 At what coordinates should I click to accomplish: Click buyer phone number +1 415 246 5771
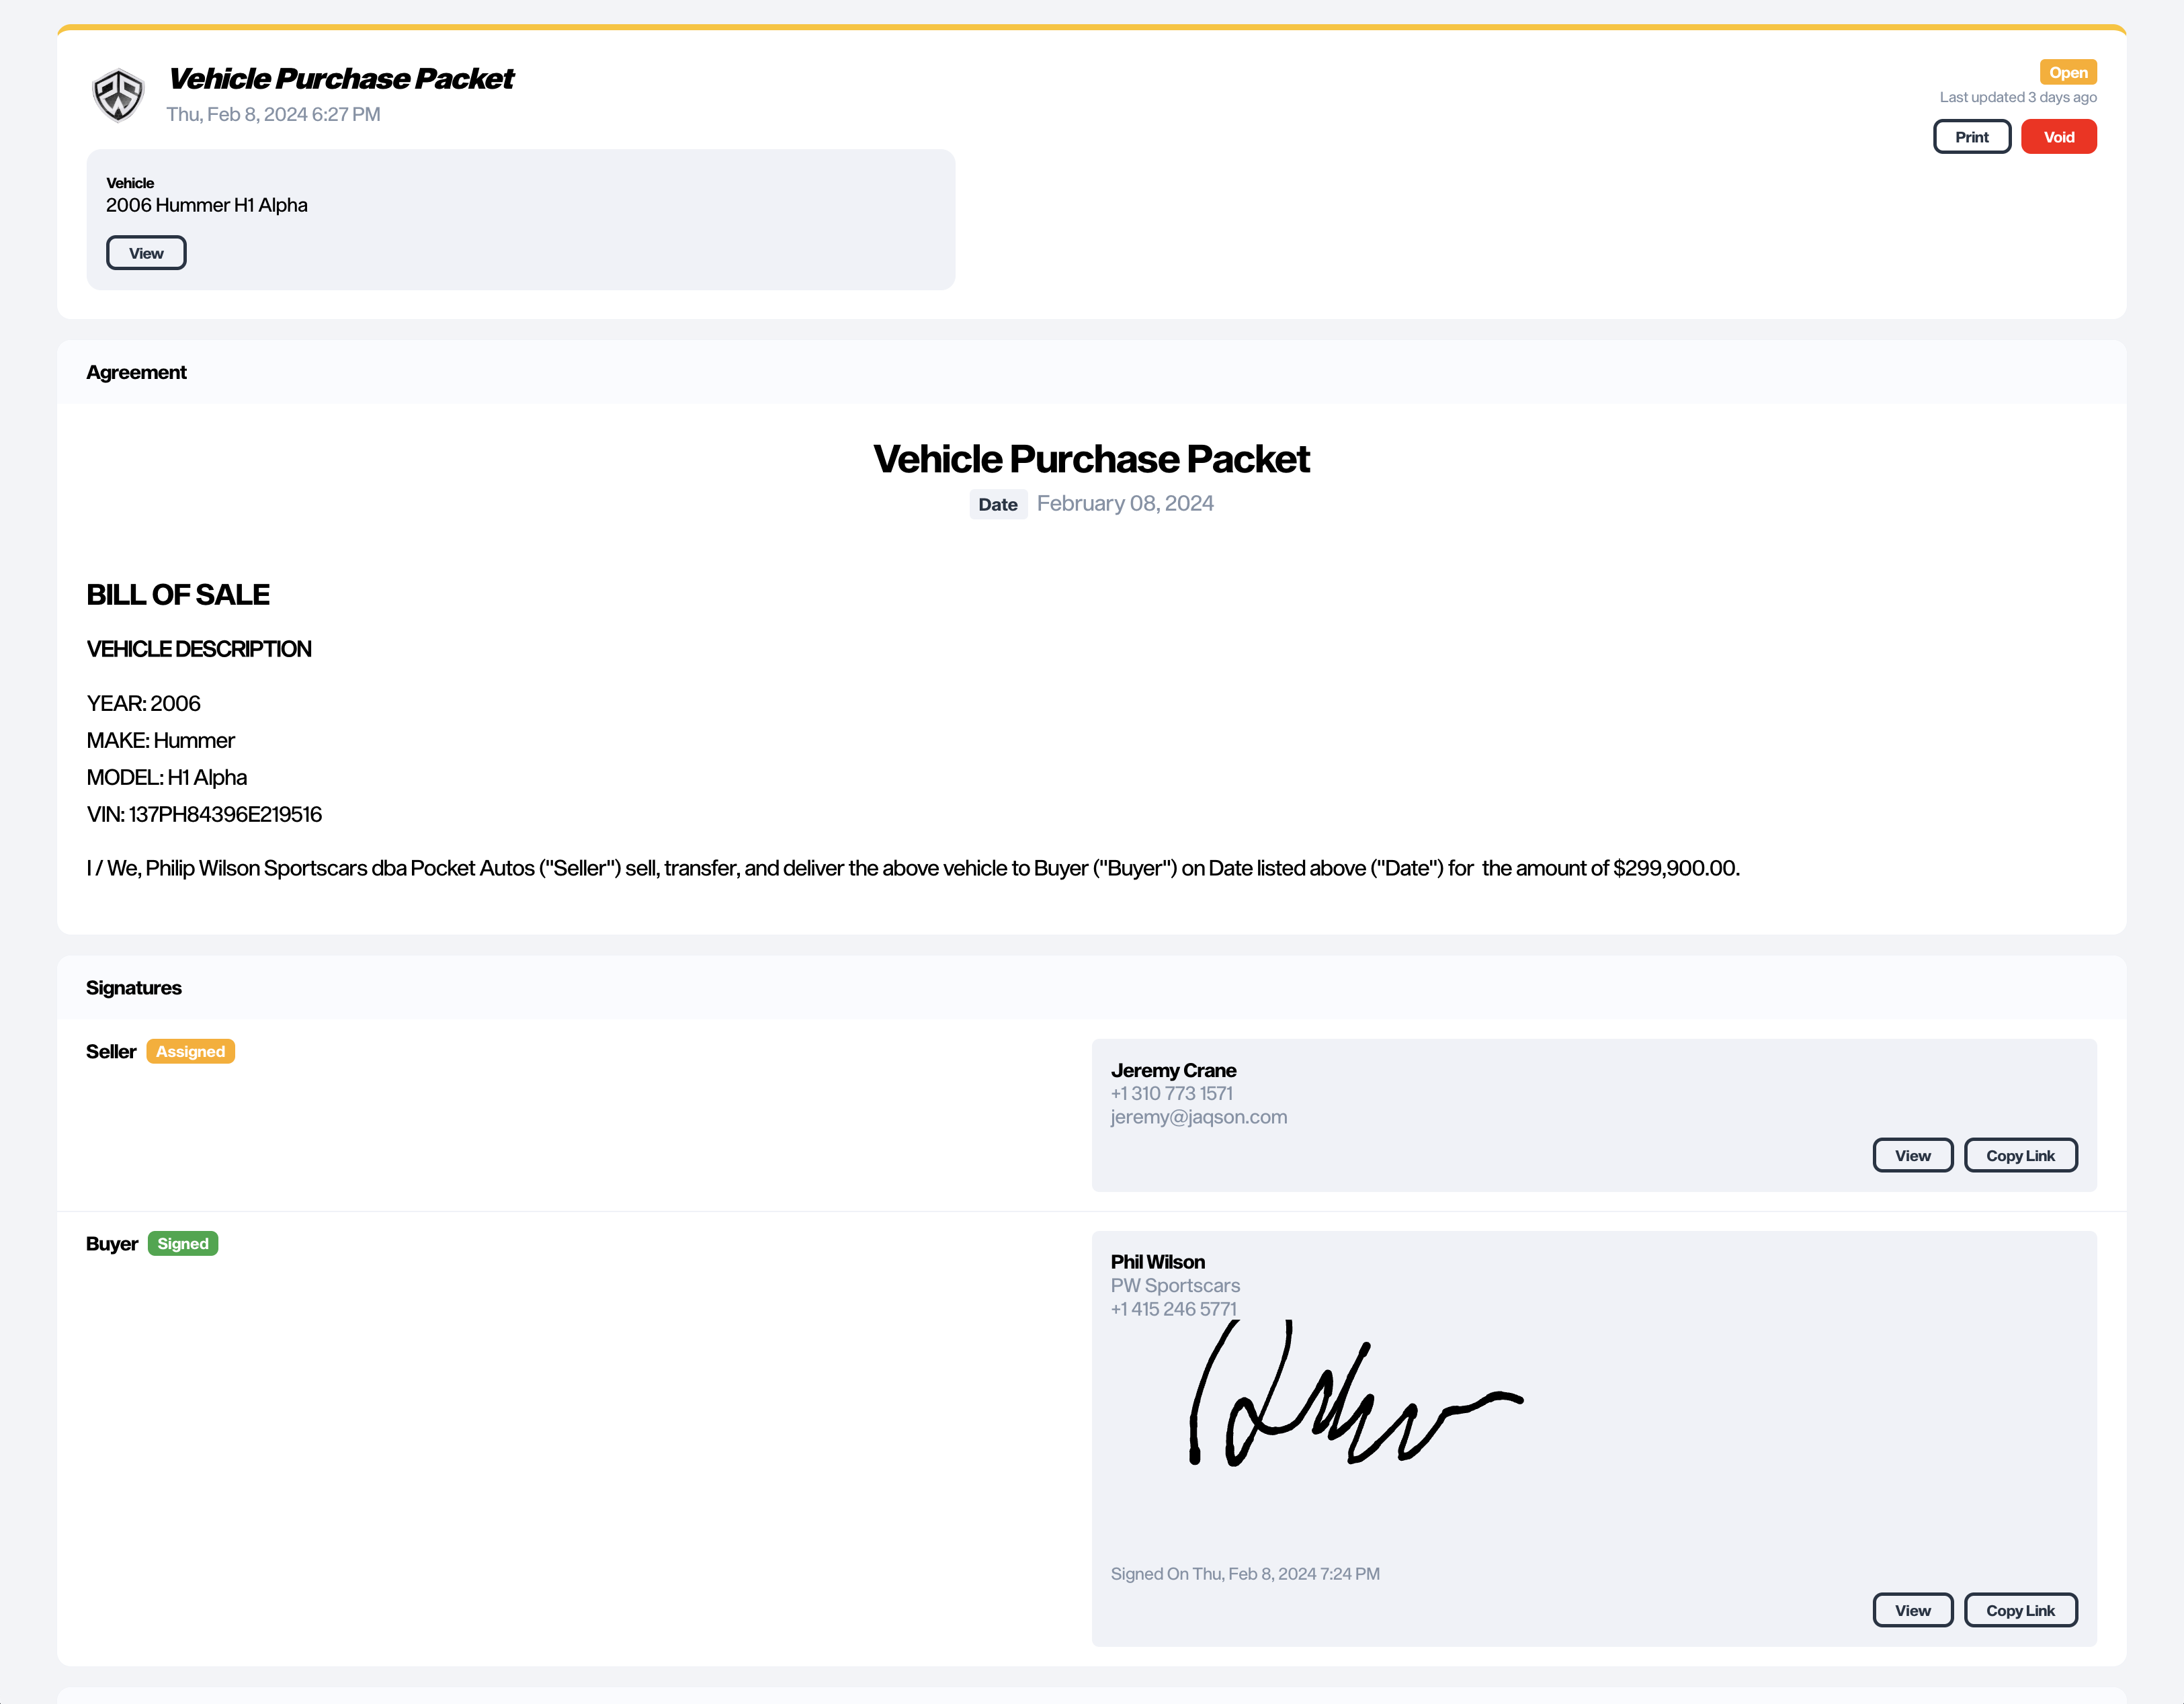pyautogui.click(x=1173, y=1309)
